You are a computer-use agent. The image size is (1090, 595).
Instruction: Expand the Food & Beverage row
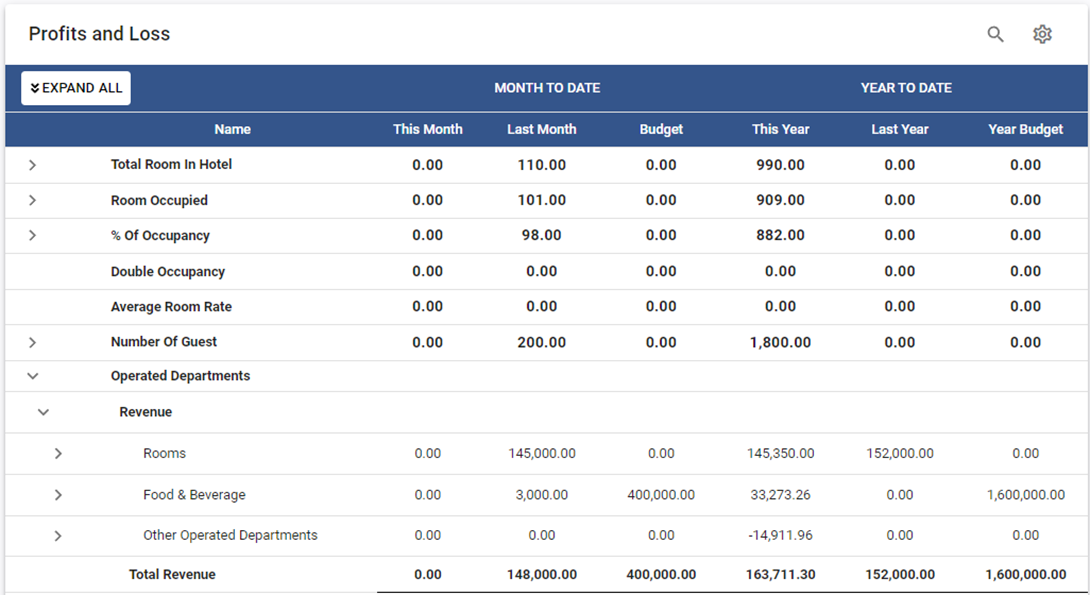click(x=58, y=495)
